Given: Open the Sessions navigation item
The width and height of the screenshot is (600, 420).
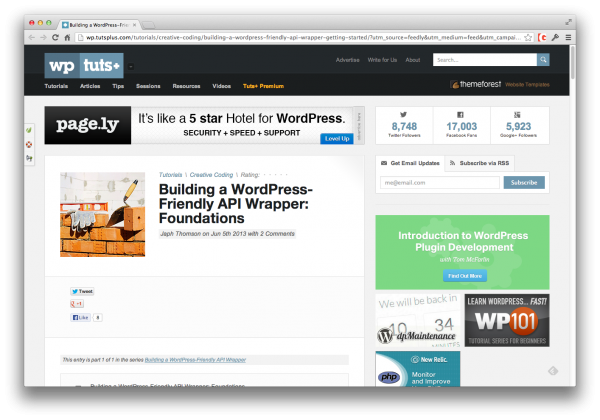Looking at the screenshot, I should [x=148, y=86].
